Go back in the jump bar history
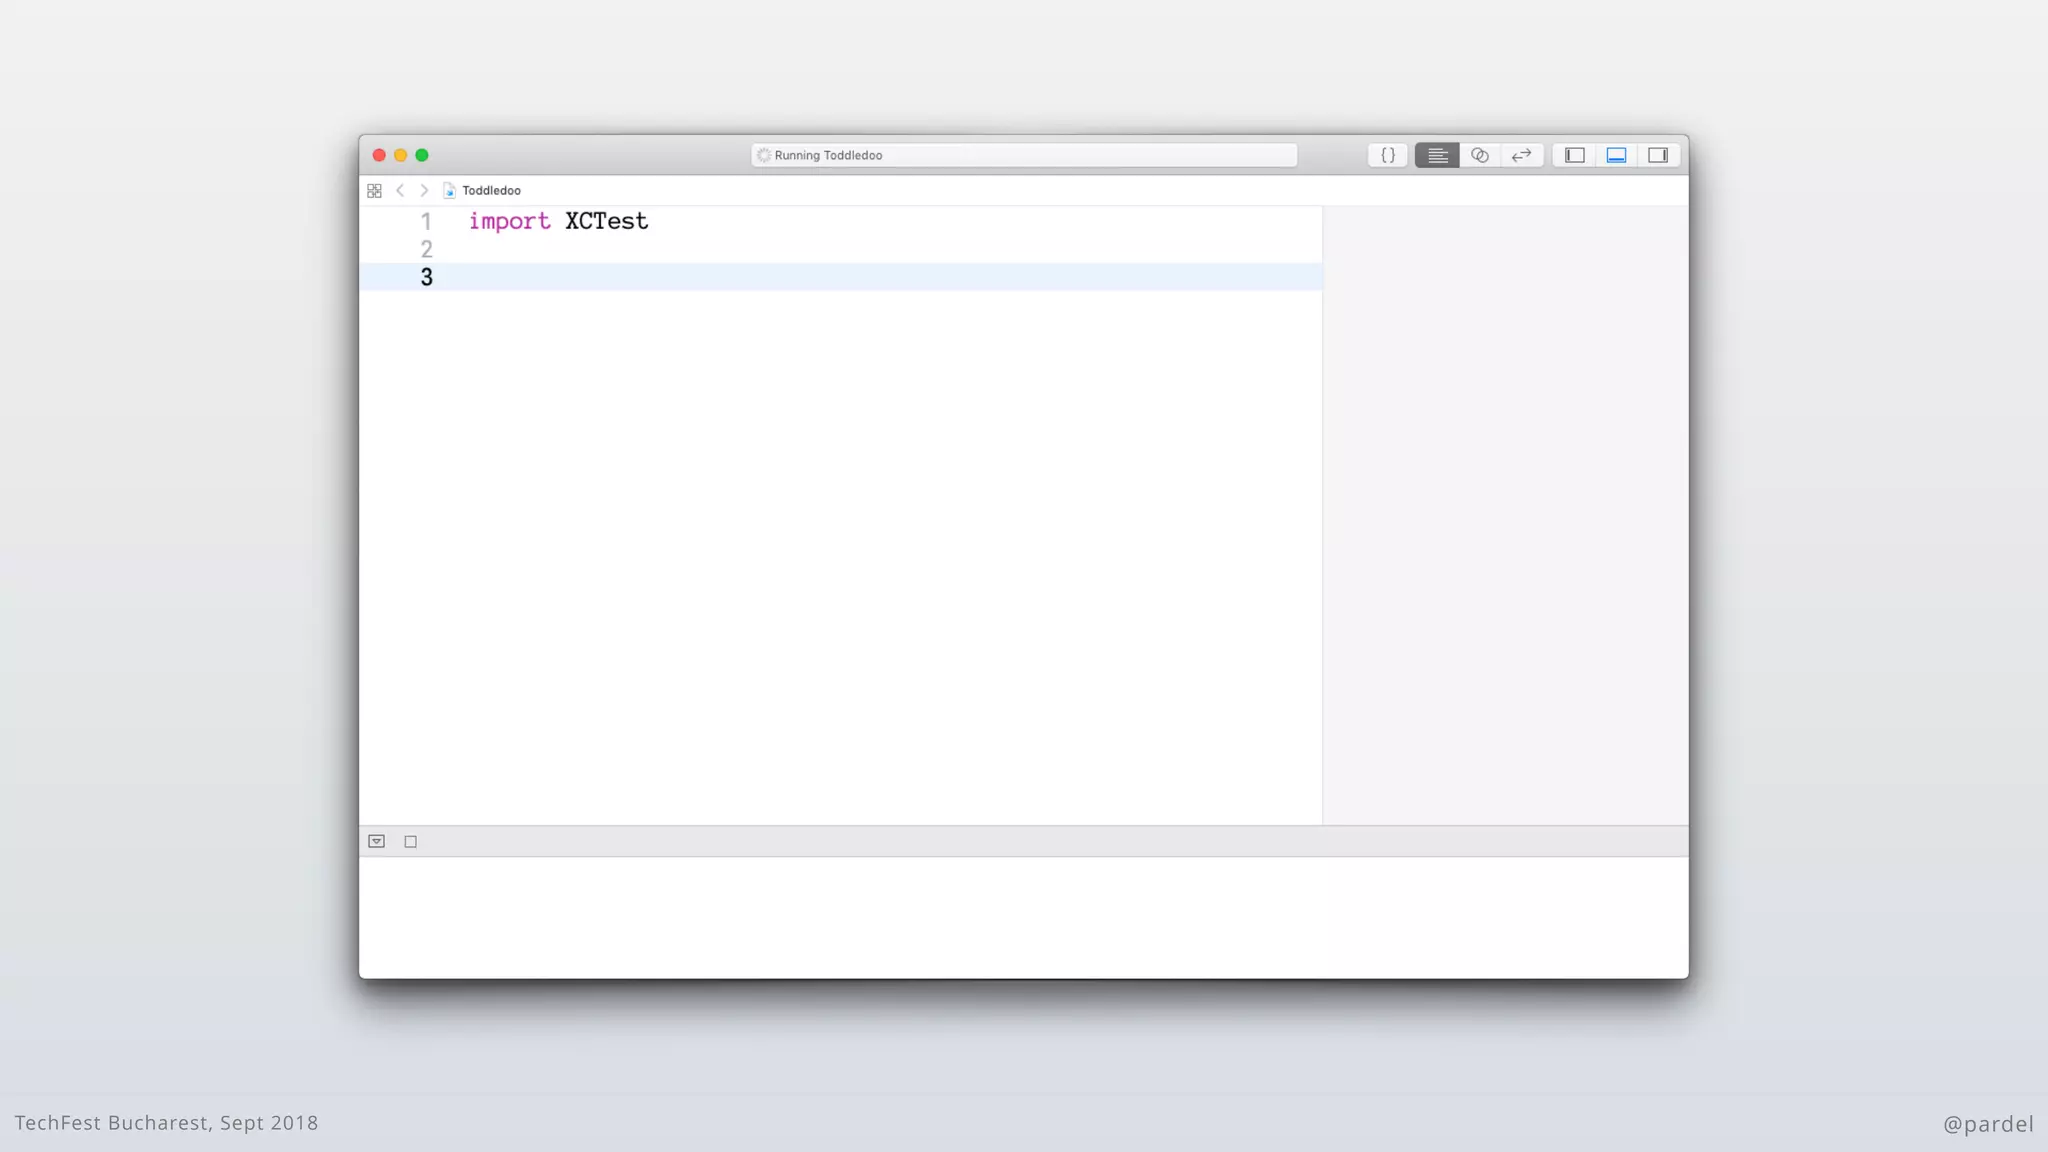Viewport: 2048px width, 1152px height. (x=400, y=190)
